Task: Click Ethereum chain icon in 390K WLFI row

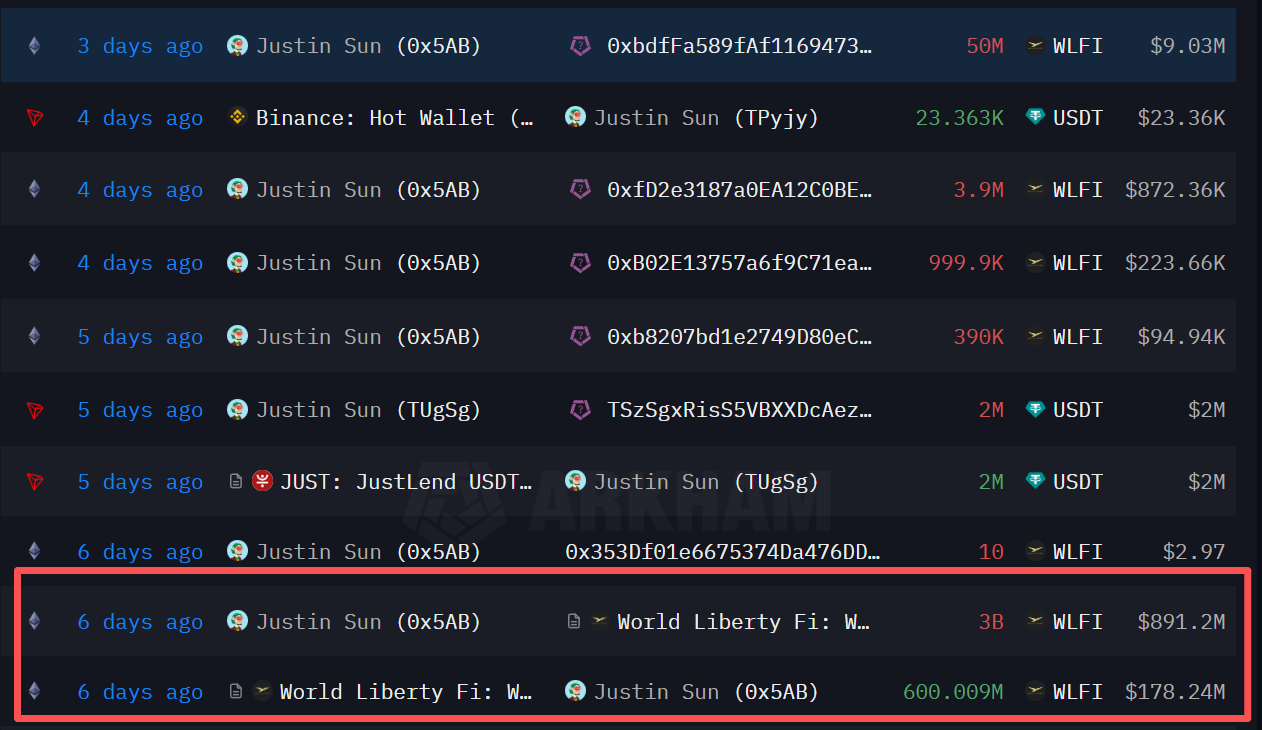Action: pos(35,337)
